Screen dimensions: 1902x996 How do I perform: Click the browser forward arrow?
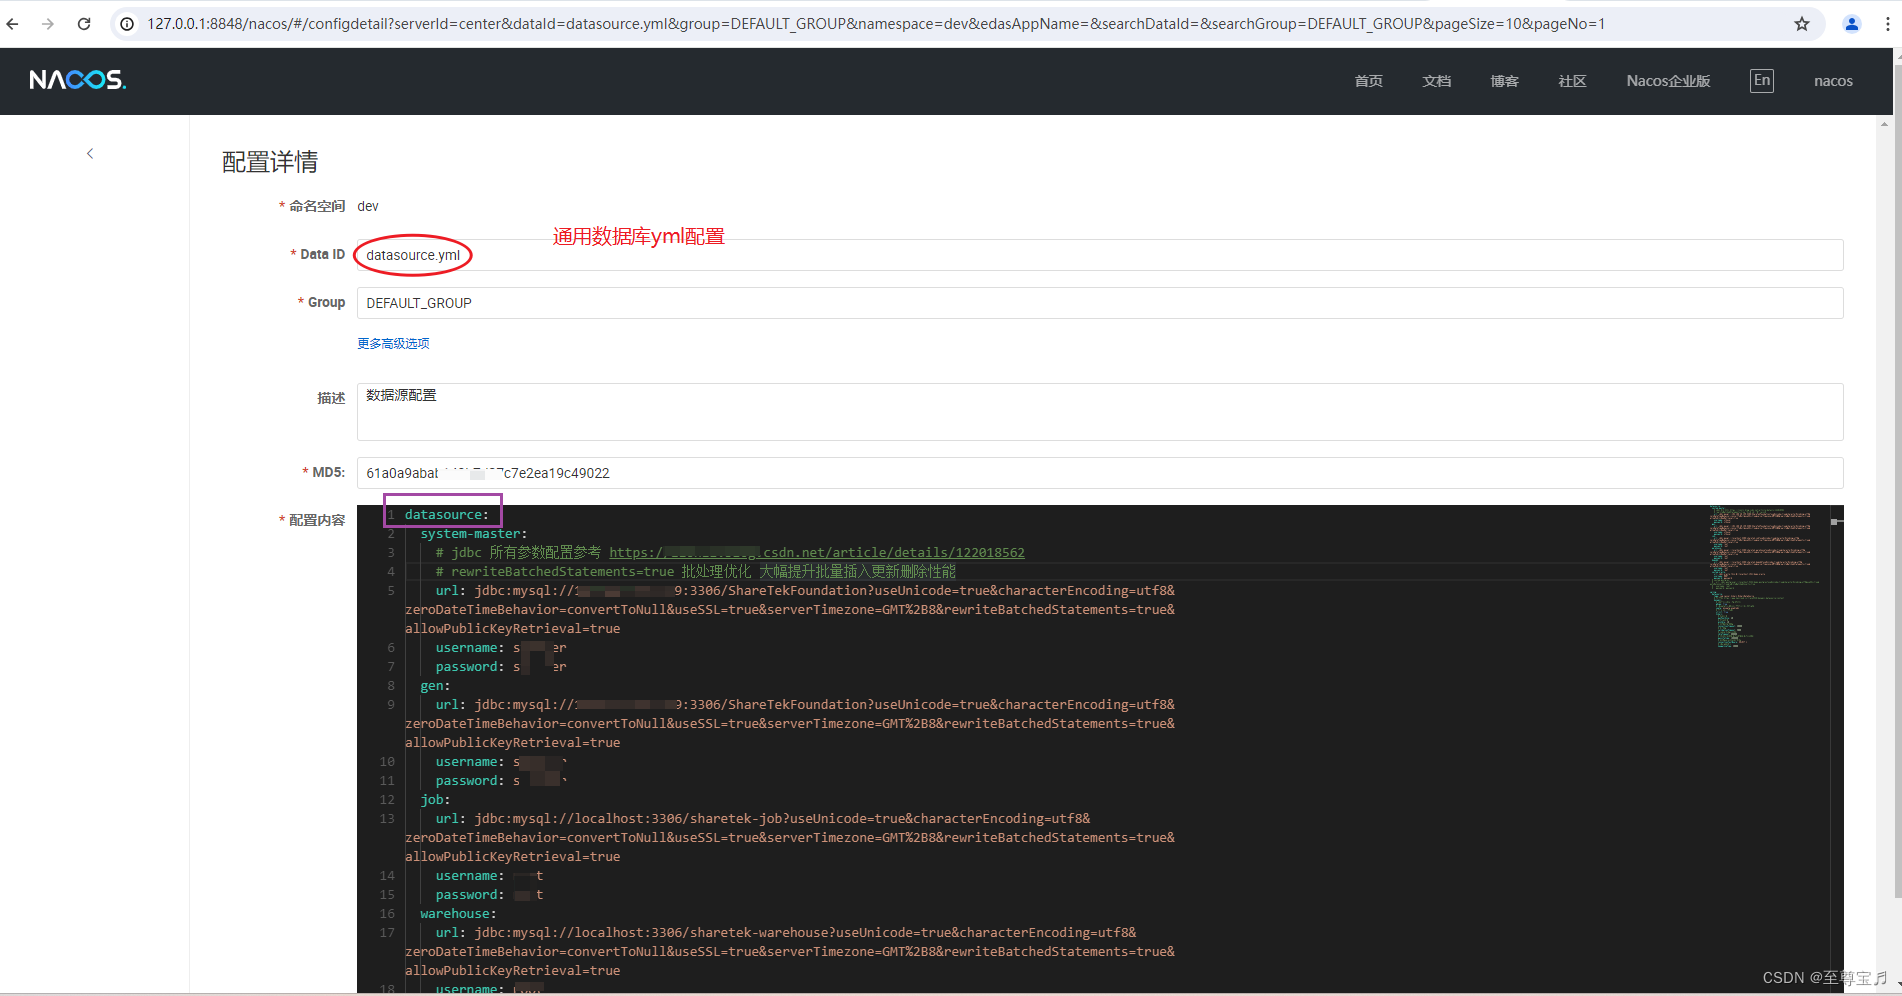point(47,23)
